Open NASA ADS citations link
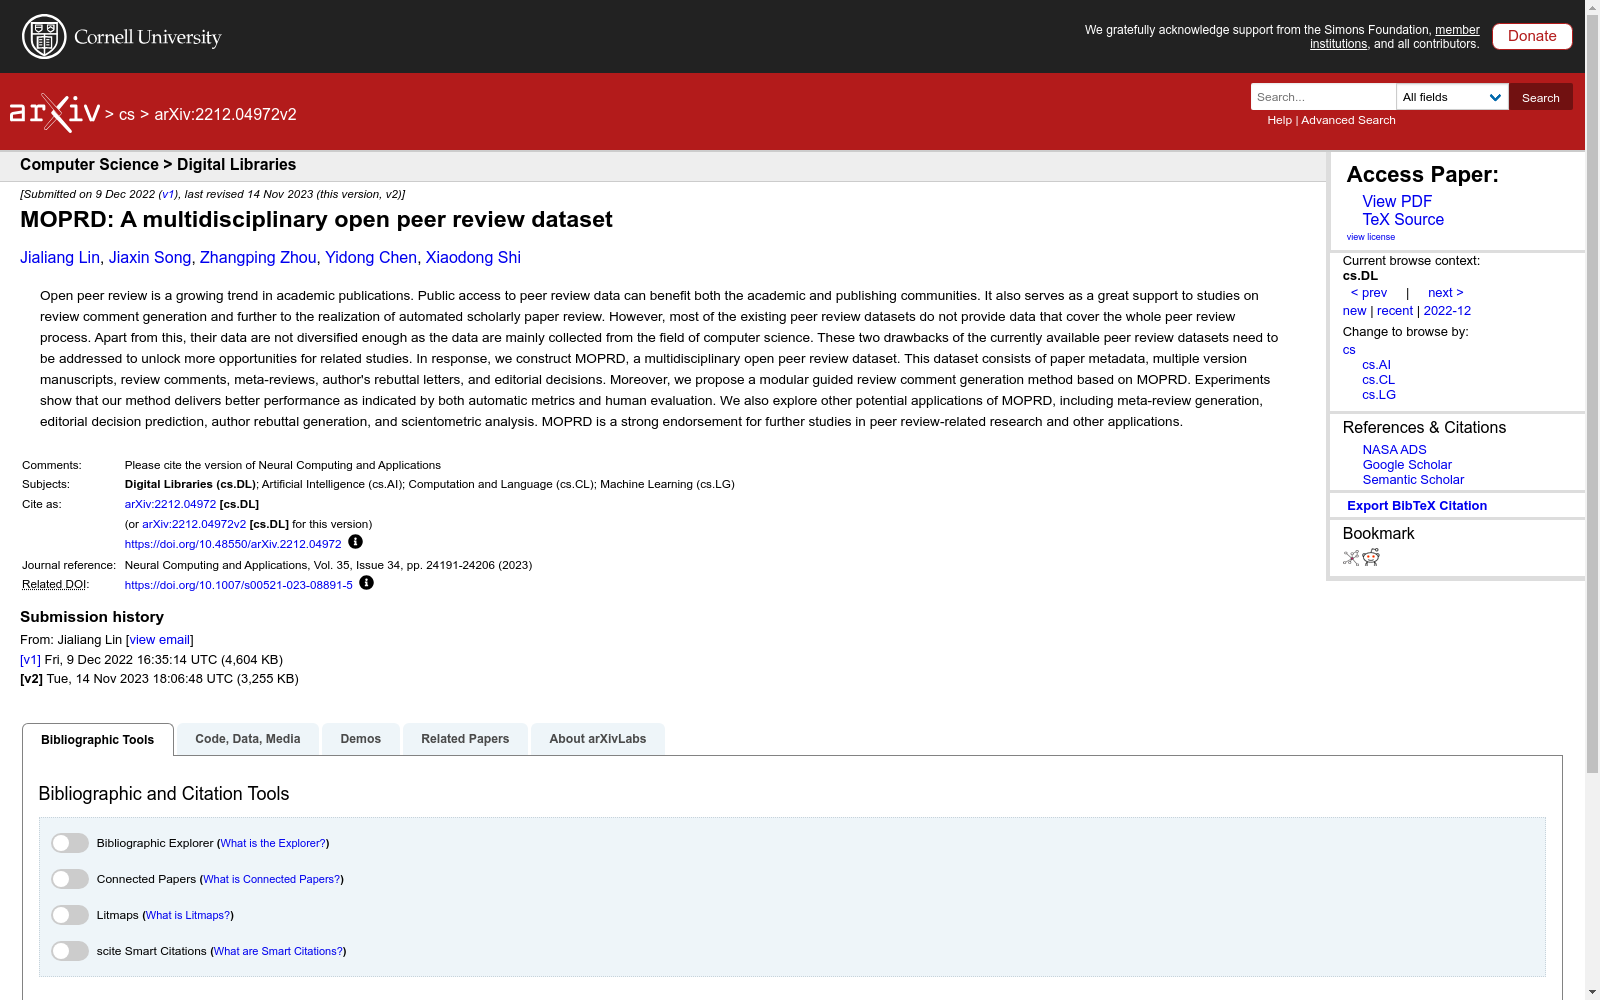Viewport: 1600px width, 1000px height. tap(1394, 450)
